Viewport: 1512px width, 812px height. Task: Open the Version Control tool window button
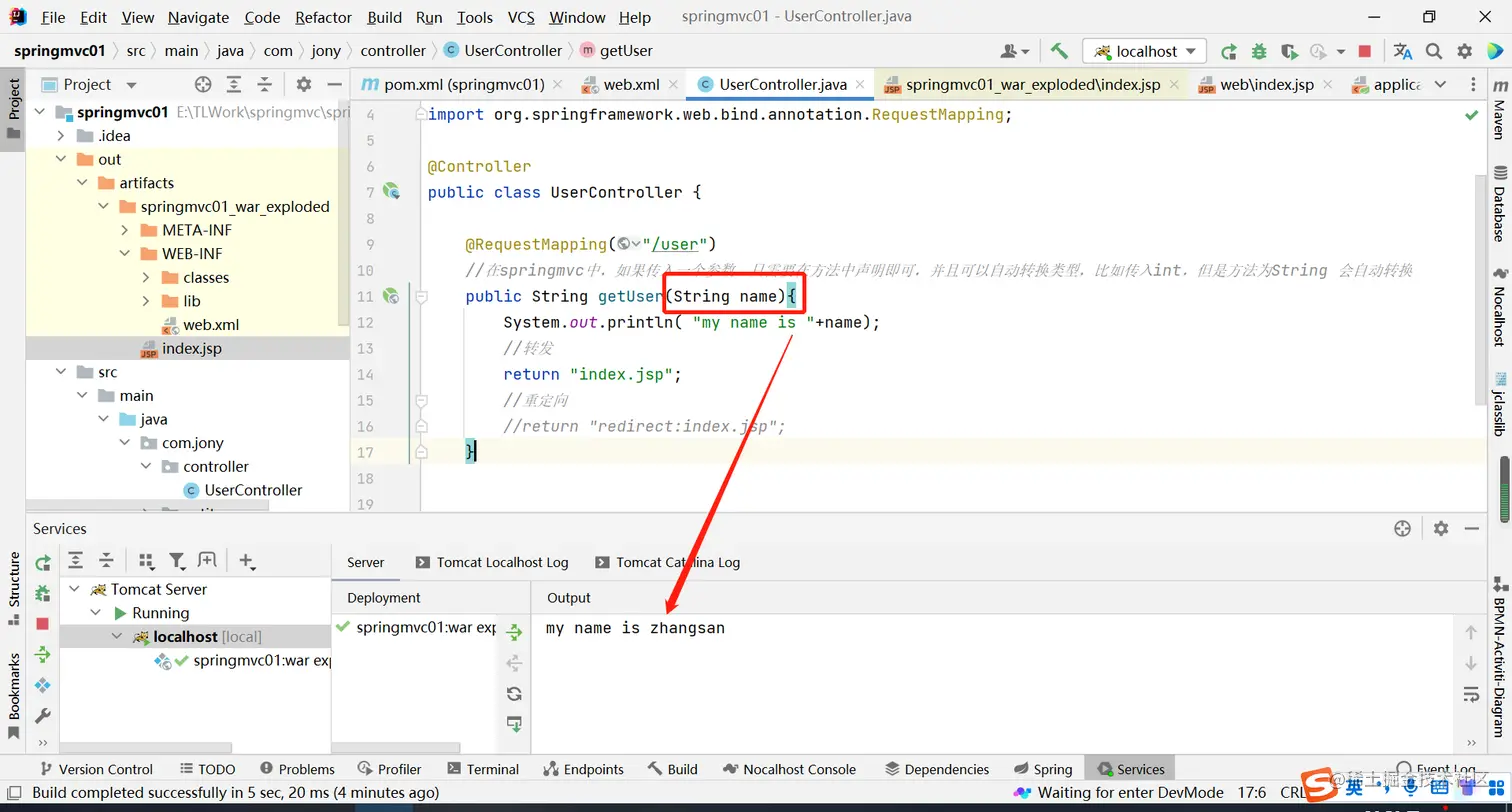pos(95,769)
